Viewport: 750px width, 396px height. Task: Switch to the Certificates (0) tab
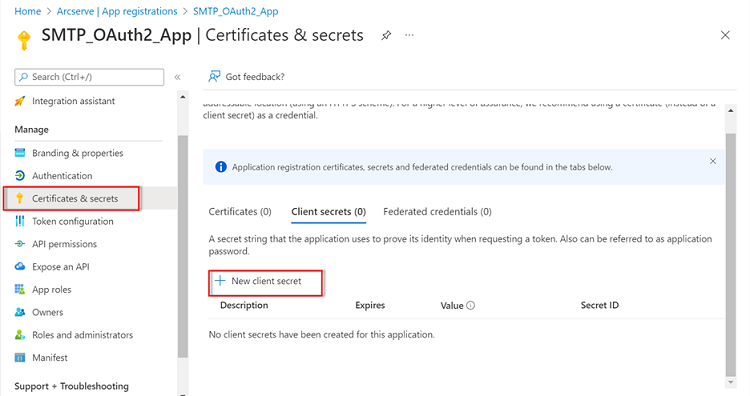[240, 211]
